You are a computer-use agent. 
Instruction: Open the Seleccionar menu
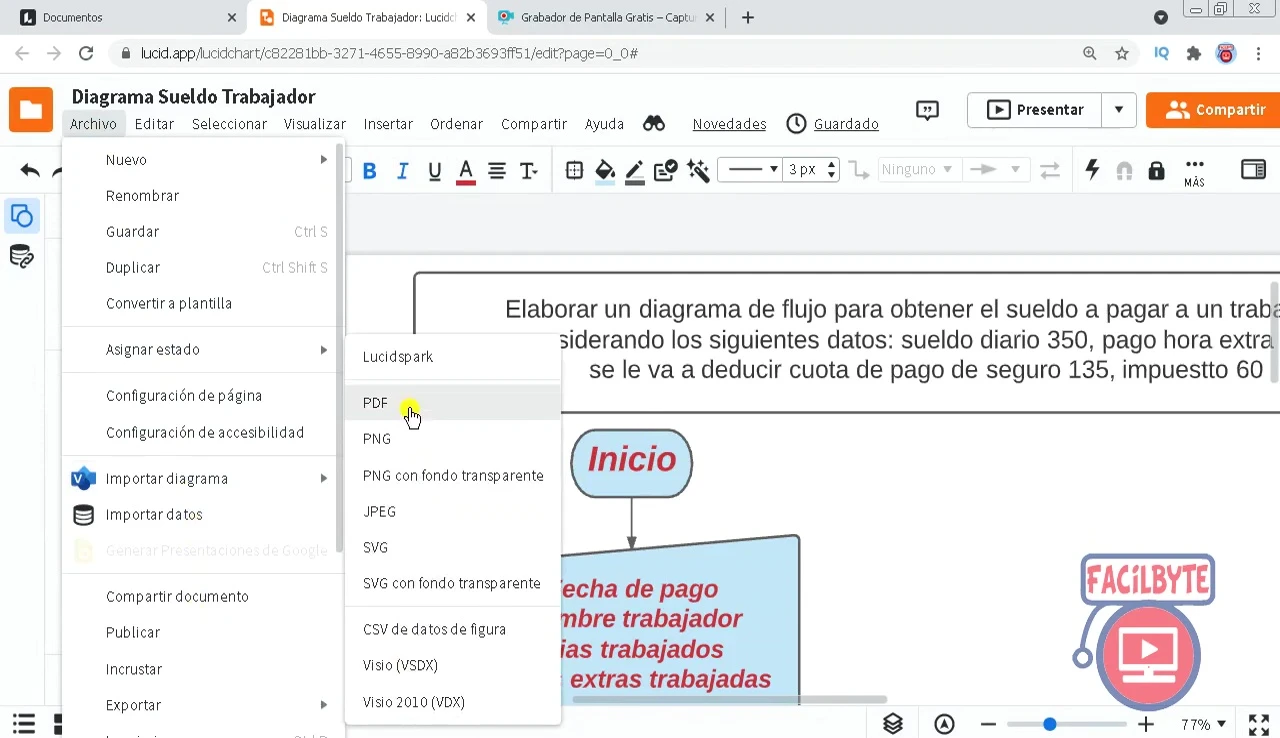(229, 124)
